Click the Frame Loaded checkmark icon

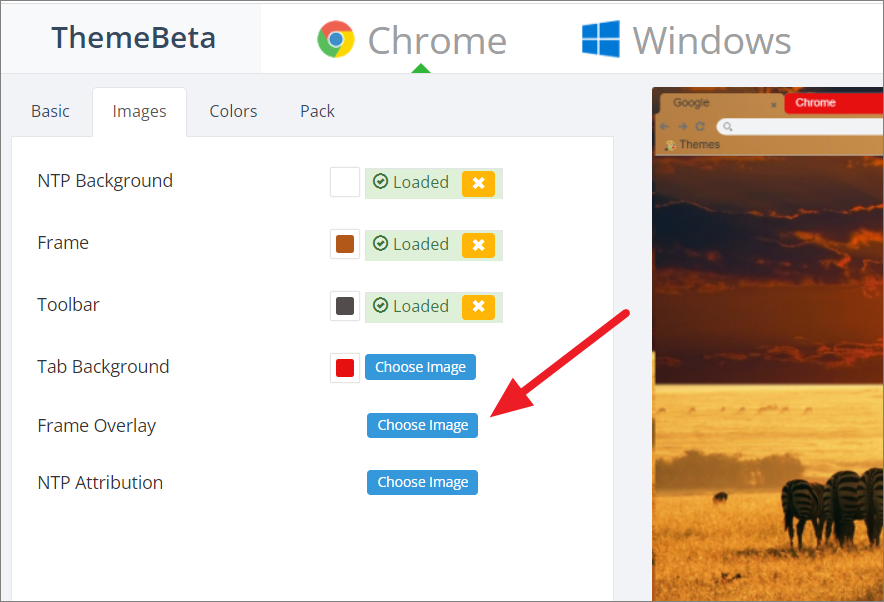(381, 244)
